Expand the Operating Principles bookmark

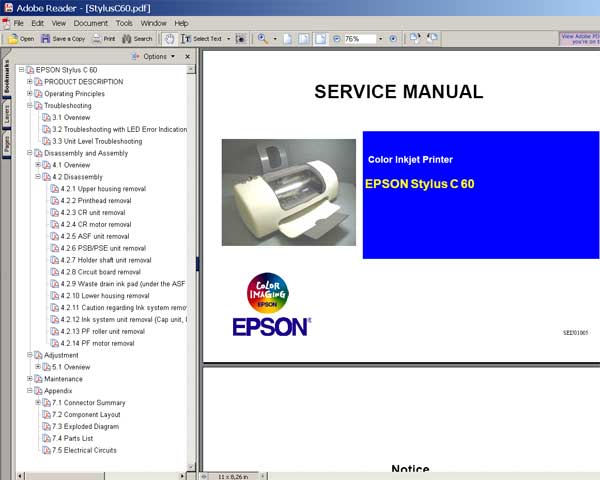pos(29,93)
